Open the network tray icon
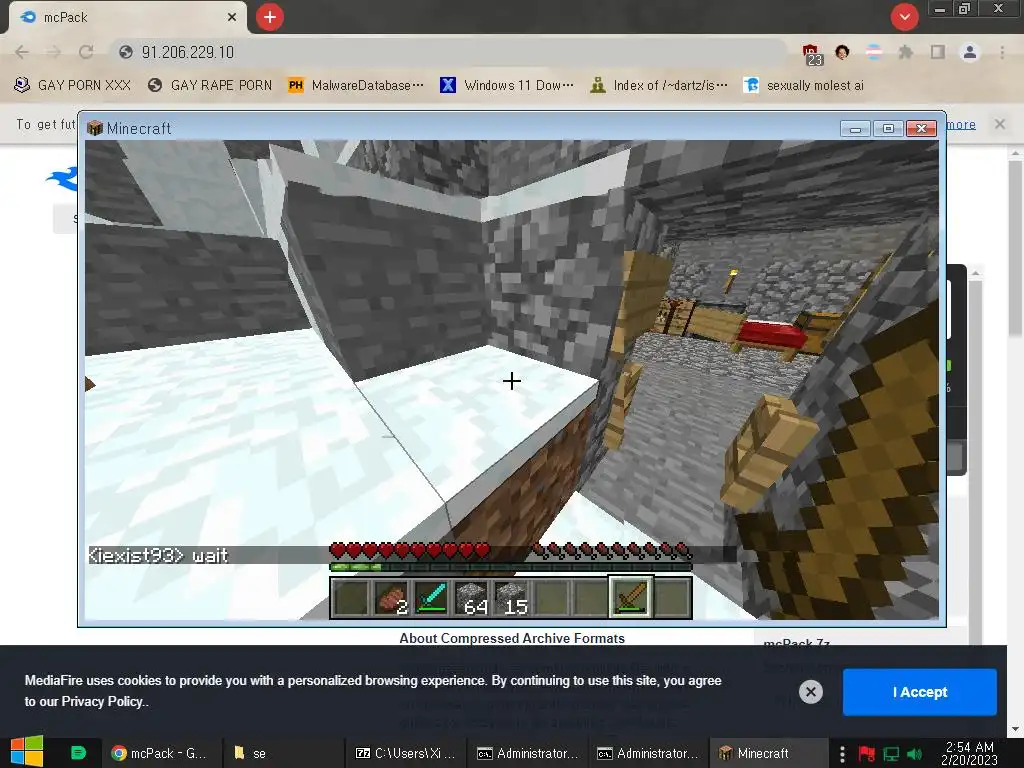The width and height of the screenshot is (1024, 768). [891, 754]
